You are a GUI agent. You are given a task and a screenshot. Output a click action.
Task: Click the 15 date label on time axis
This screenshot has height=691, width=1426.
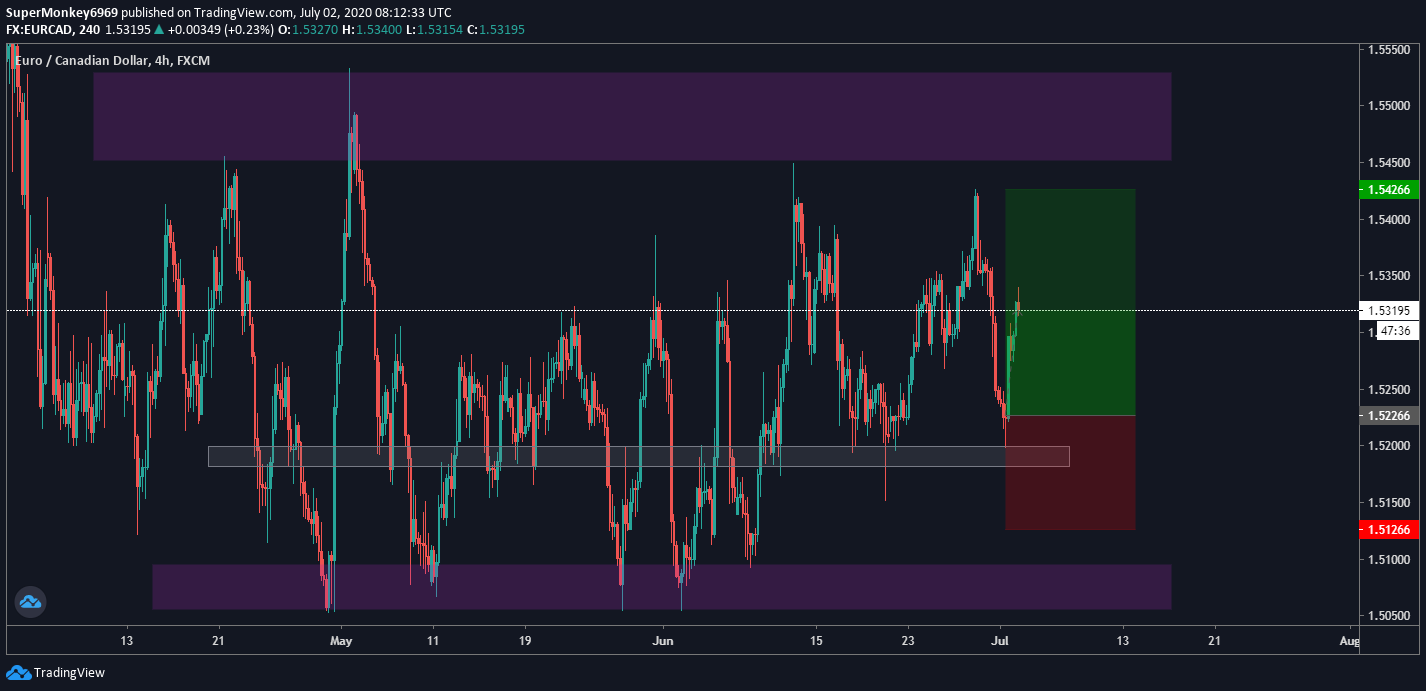pyautogui.click(x=816, y=640)
